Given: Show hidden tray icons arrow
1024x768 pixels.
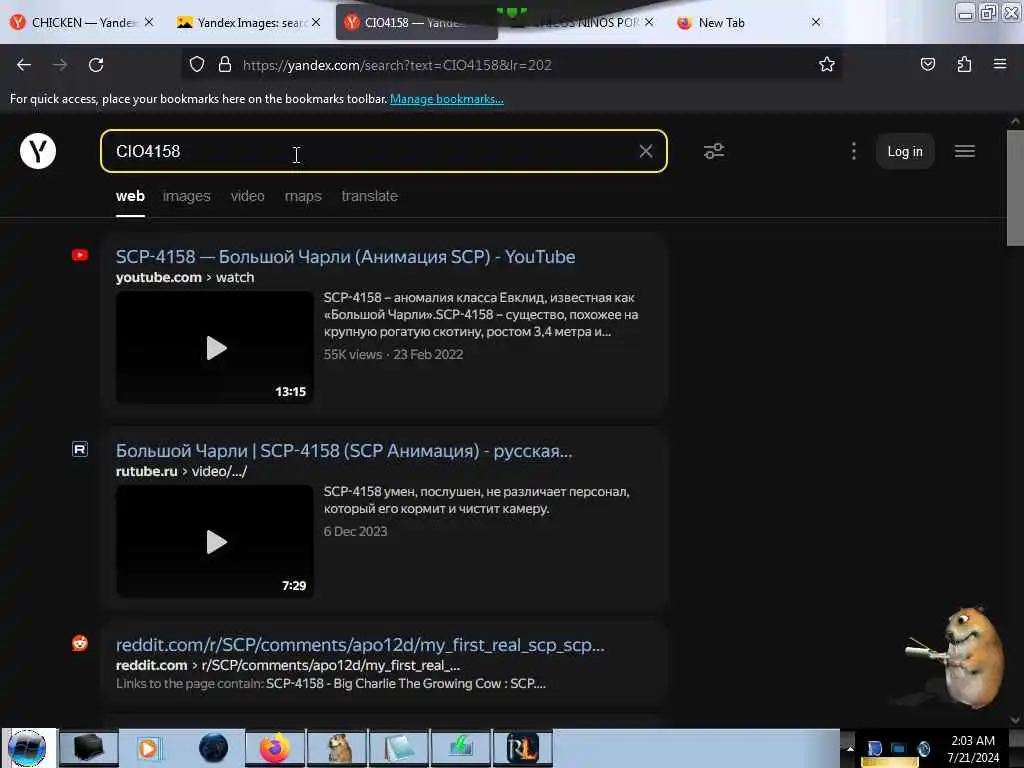Looking at the screenshot, I should click(x=850, y=748).
